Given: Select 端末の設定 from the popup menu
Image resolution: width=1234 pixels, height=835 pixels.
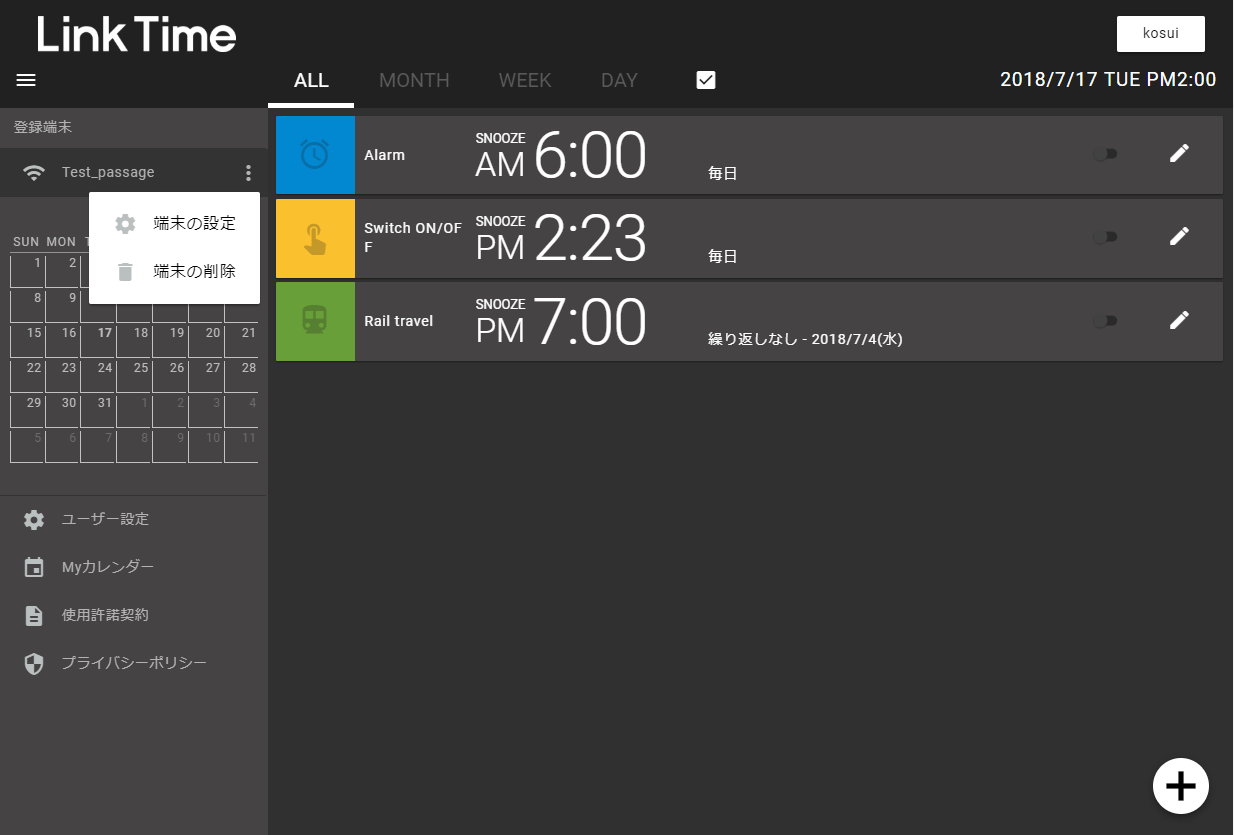Looking at the screenshot, I should pyautogui.click(x=194, y=223).
